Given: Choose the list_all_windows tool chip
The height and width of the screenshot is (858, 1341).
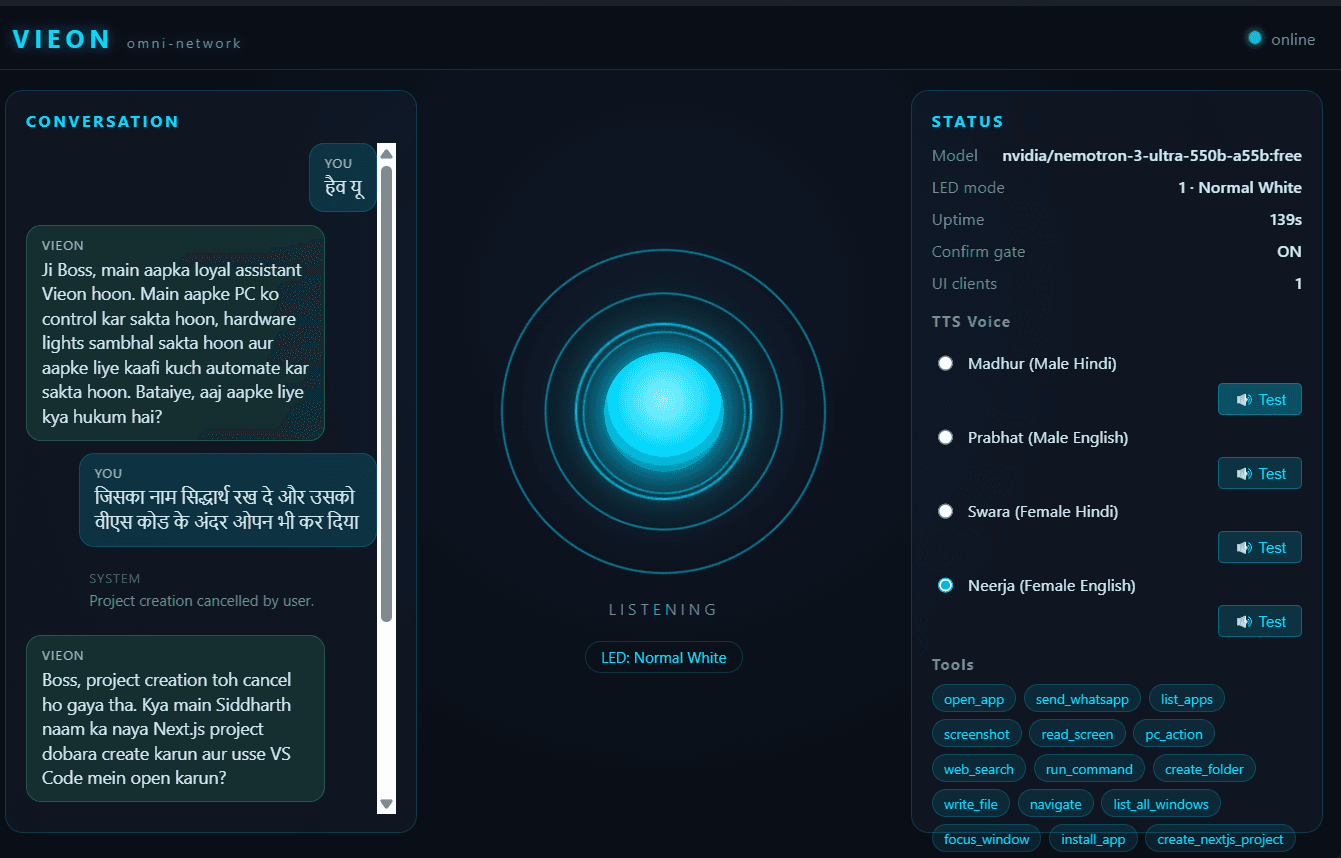Looking at the screenshot, I should 1161,804.
